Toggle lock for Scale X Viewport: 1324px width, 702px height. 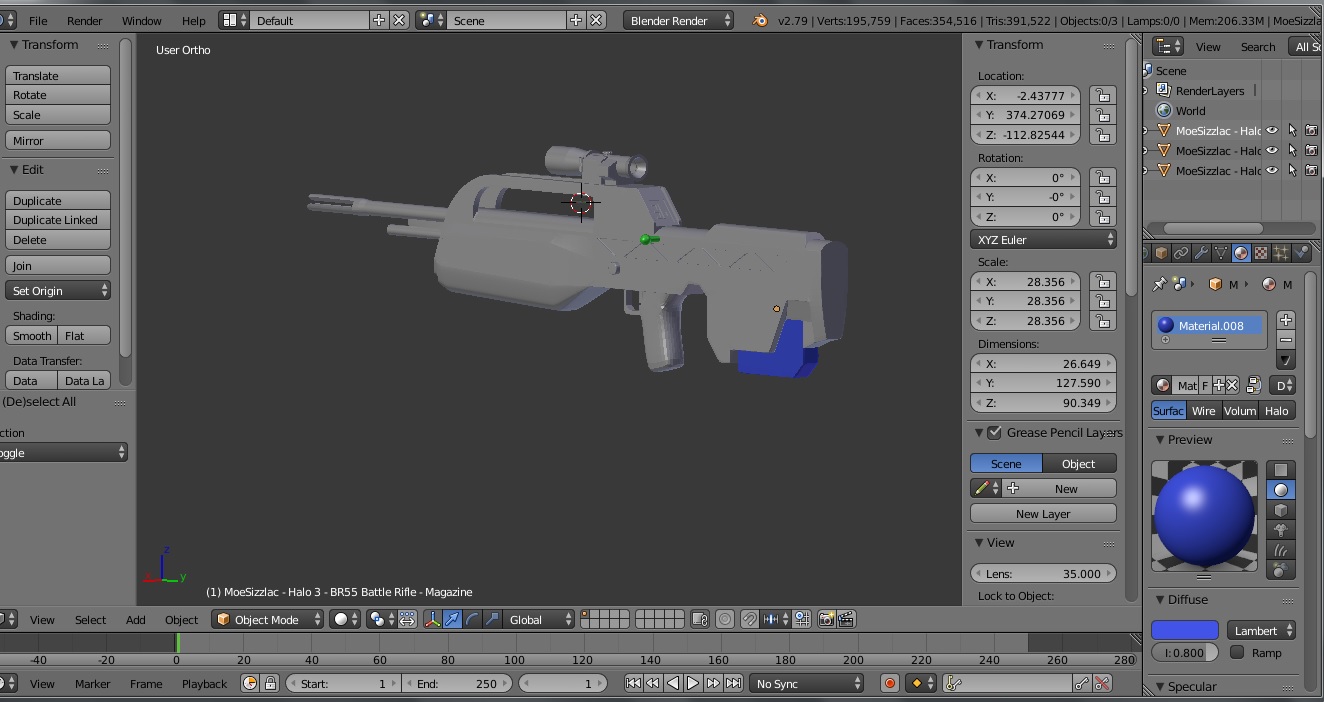(1102, 282)
